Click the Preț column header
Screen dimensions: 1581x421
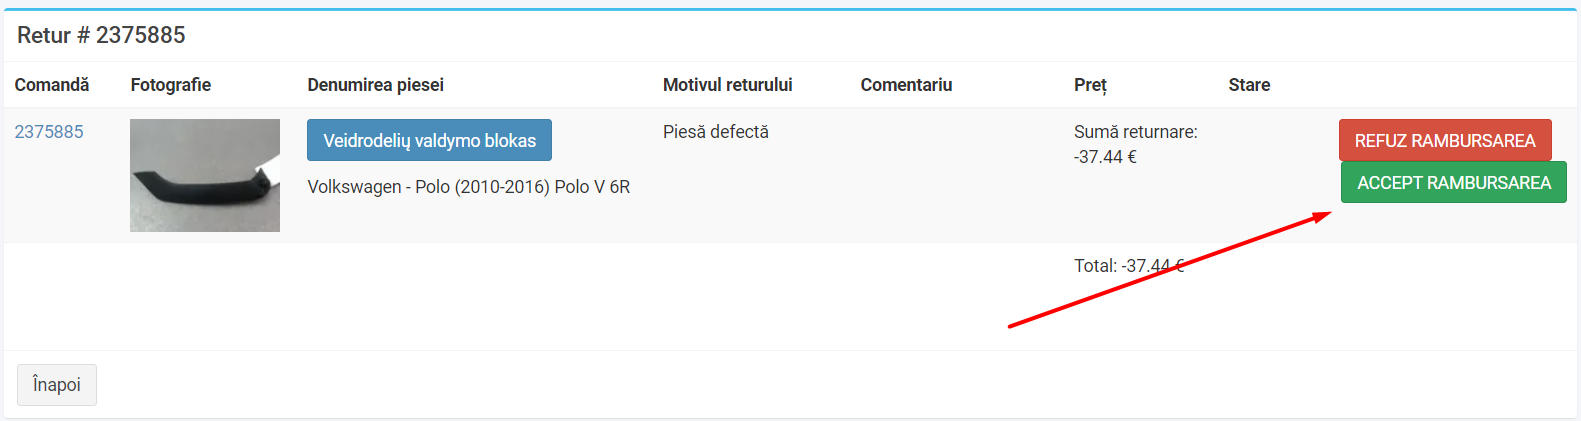click(1090, 85)
